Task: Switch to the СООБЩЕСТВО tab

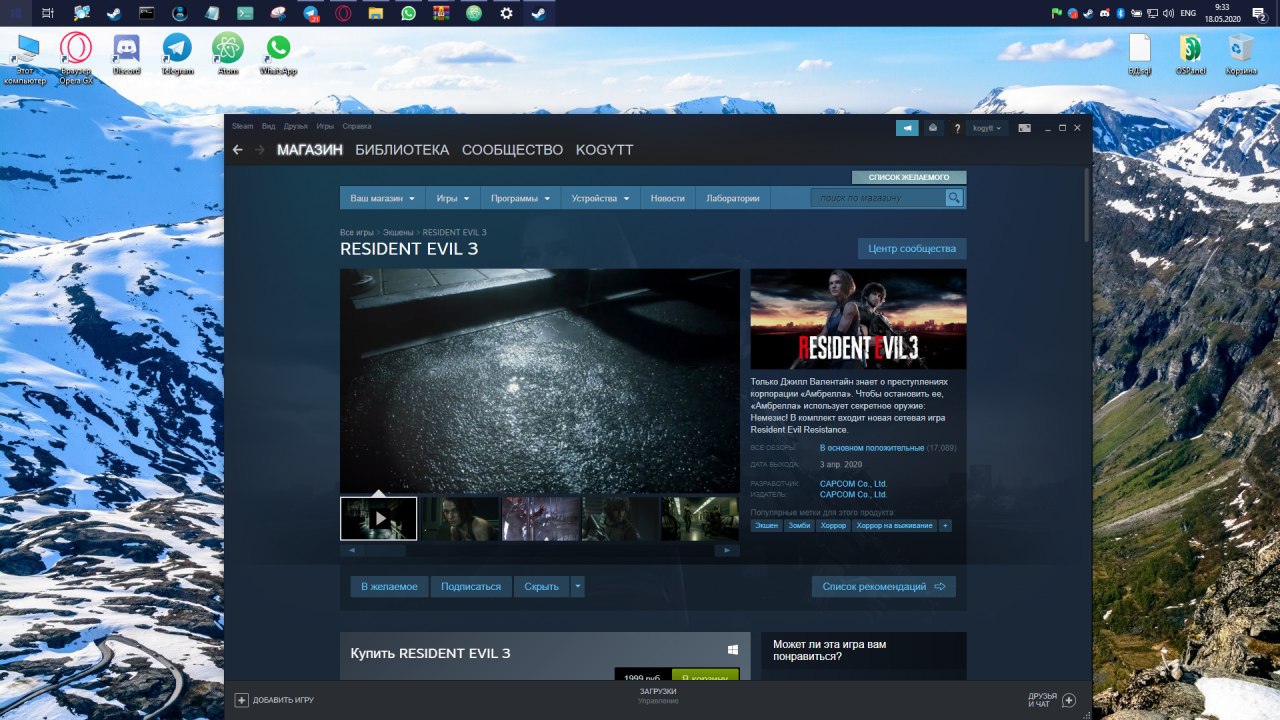Action: 513,150
